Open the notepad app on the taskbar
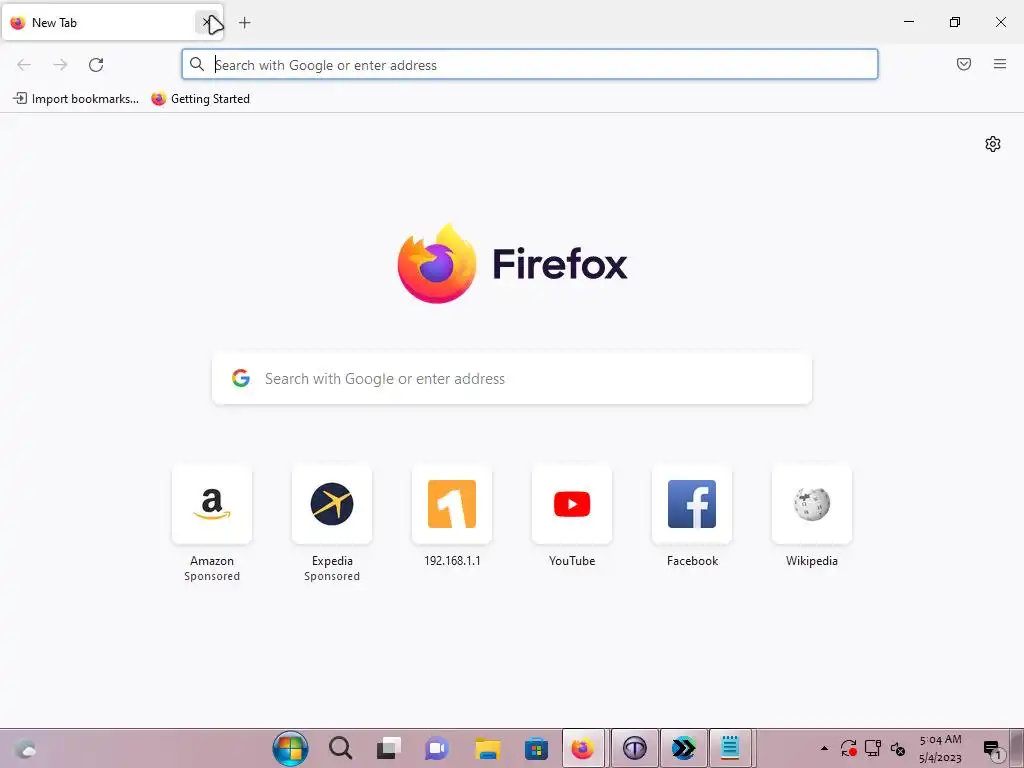Image resolution: width=1024 pixels, height=768 pixels. point(730,748)
